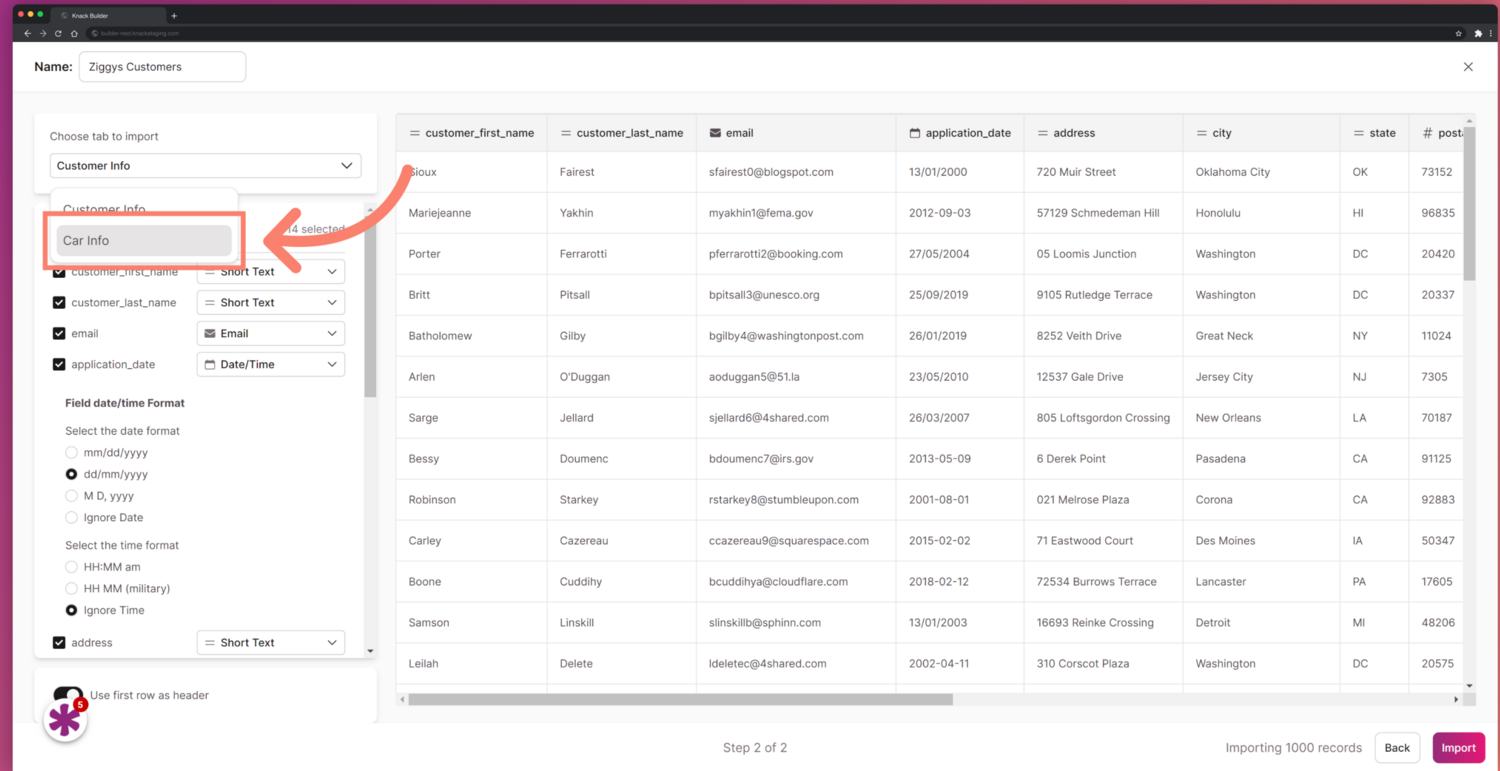This screenshot has height=771, width=1500.
Task: Reload the page with the refresh icon
Action: click(58, 33)
